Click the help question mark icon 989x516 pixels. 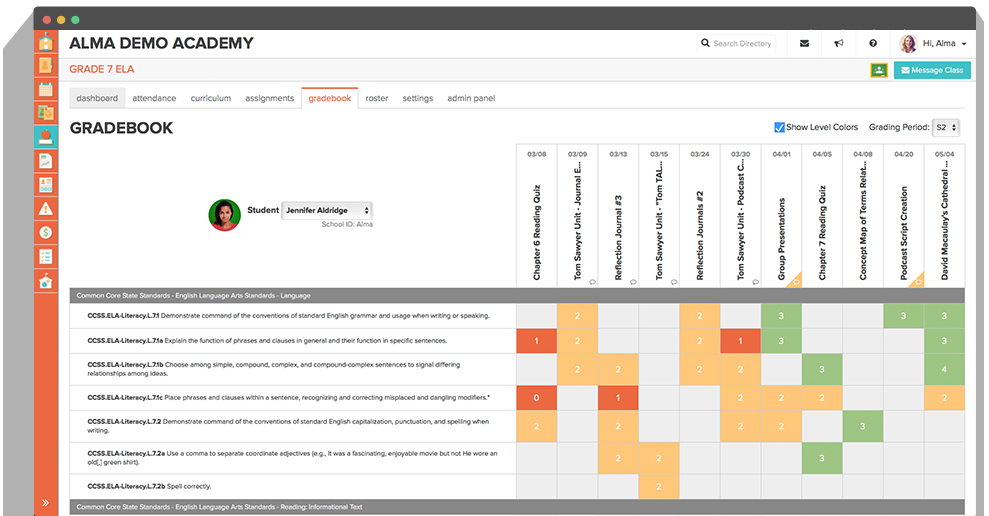coord(873,44)
